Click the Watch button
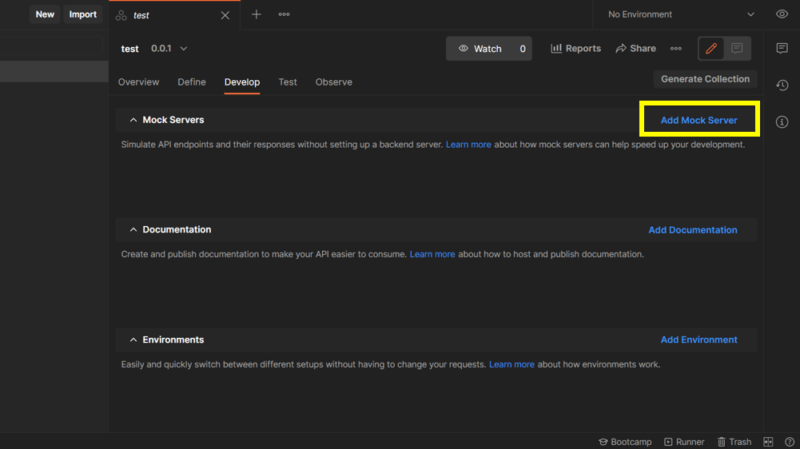Image resolution: width=800 pixels, height=449 pixels. [480, 48]
